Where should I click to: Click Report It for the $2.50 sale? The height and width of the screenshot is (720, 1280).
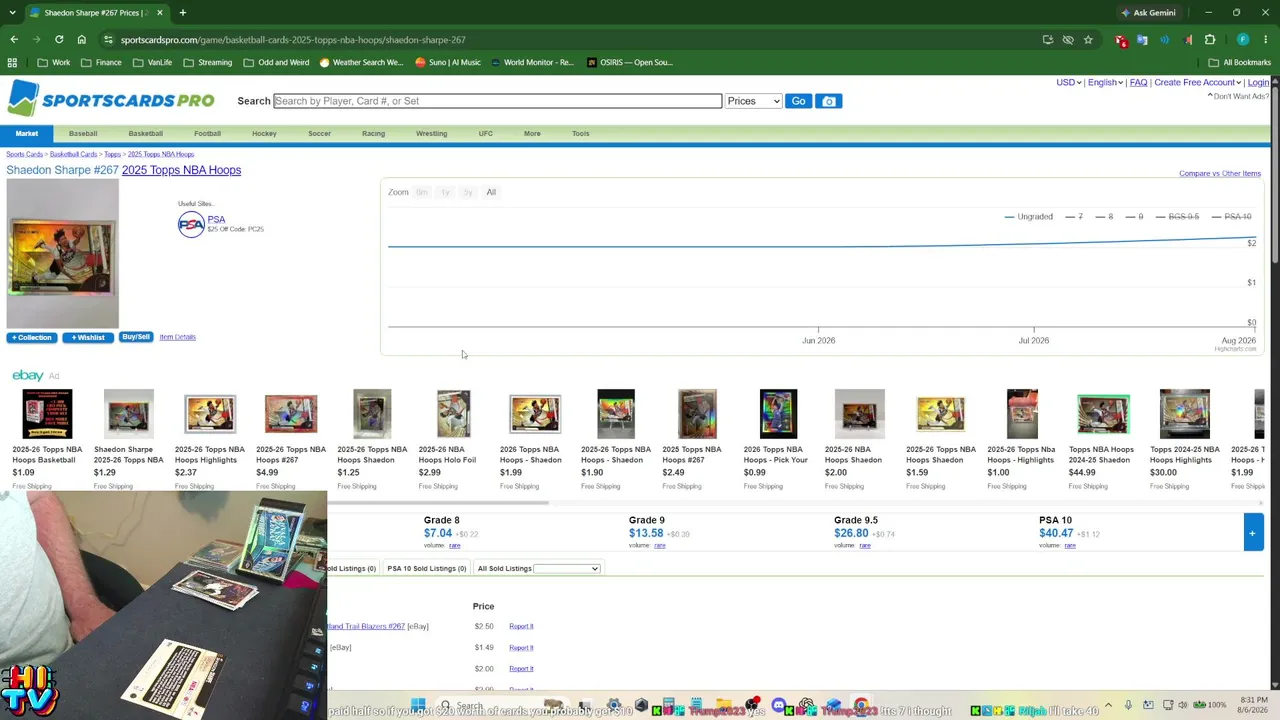pos(521,627)
